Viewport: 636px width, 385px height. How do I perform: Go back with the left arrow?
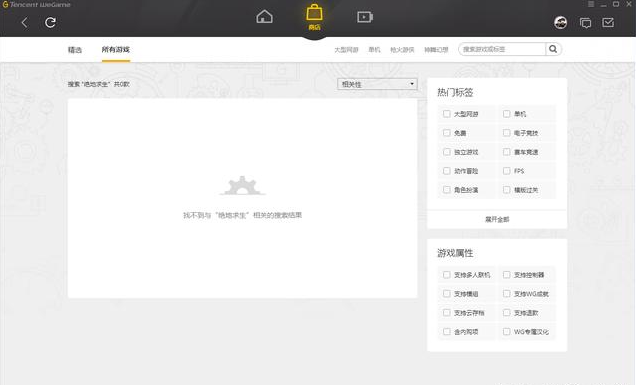click(x=24, y=23)
